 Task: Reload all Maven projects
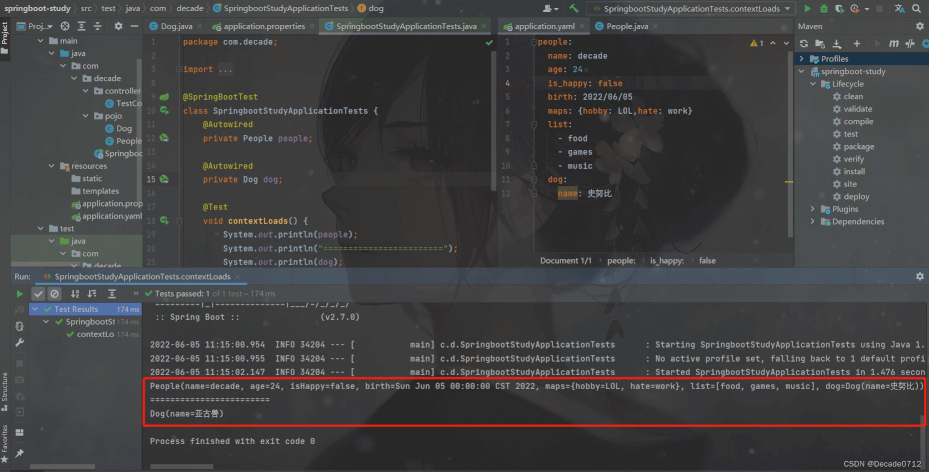click(803, 43)
